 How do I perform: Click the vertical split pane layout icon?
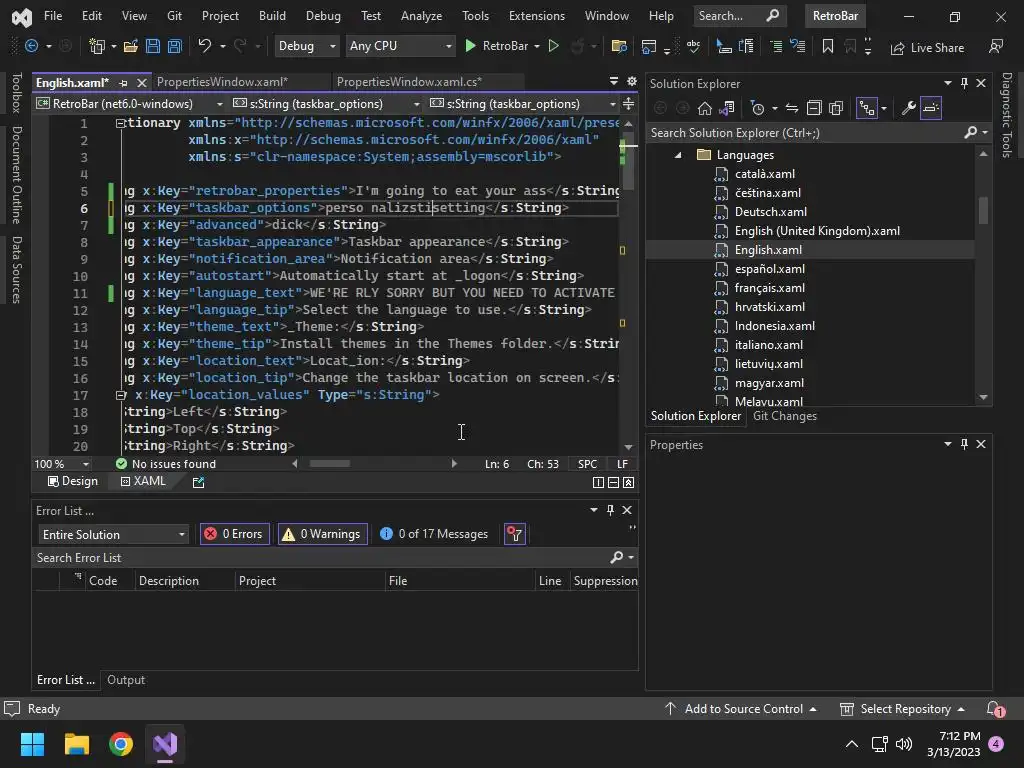tap(598, 482)
